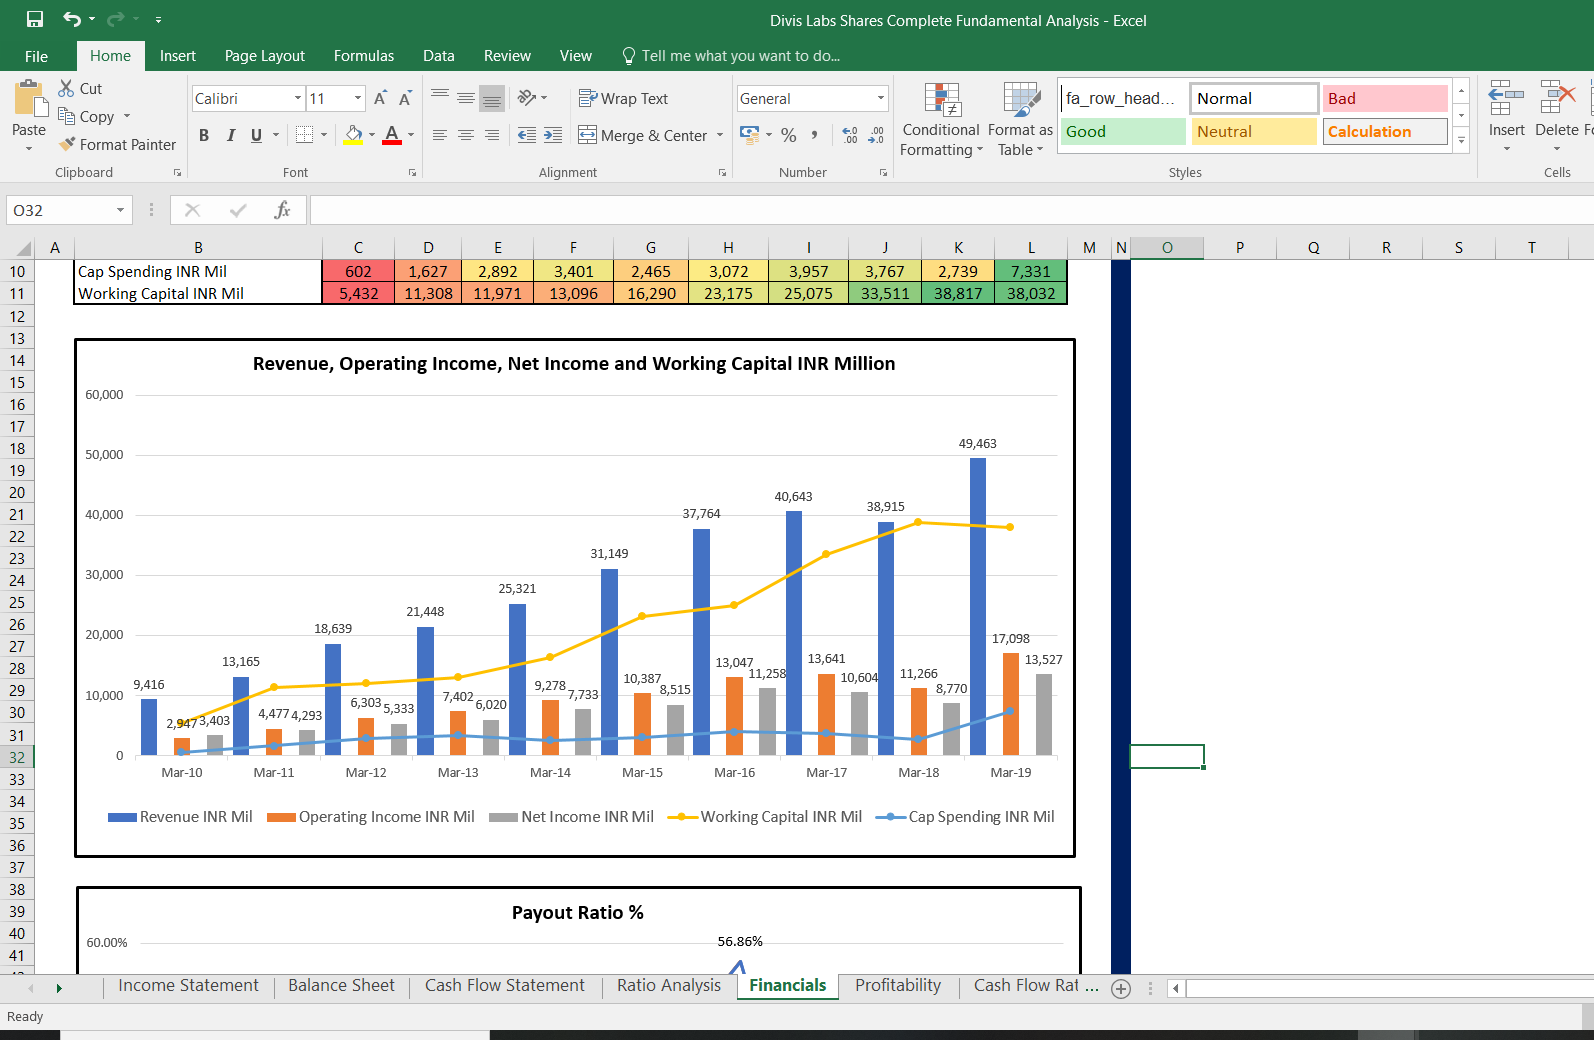Open Format as Table gallery

coord(1020,119)
